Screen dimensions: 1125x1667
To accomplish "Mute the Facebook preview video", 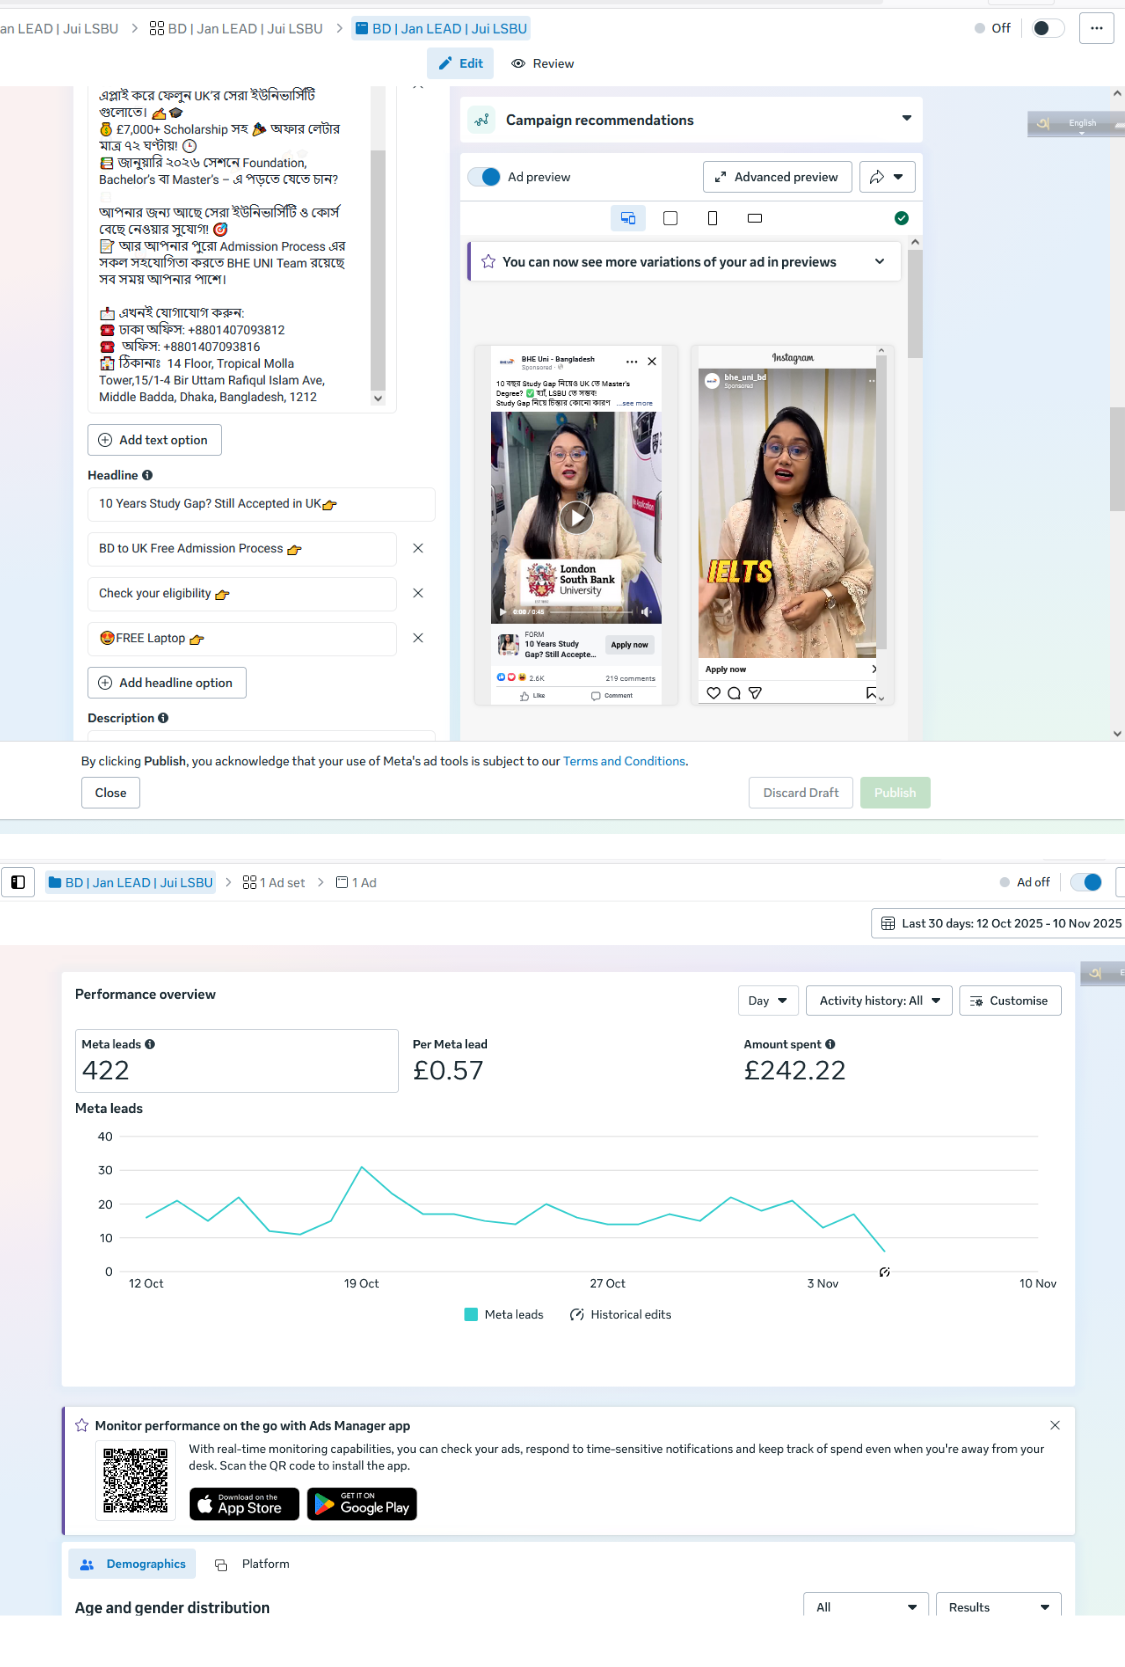I will point(646,611).
